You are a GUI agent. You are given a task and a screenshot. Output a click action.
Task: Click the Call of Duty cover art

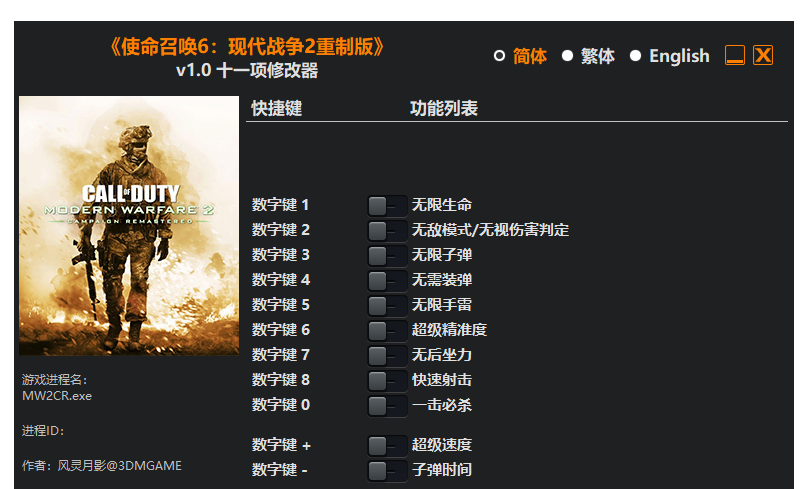[x=129, y=225]
